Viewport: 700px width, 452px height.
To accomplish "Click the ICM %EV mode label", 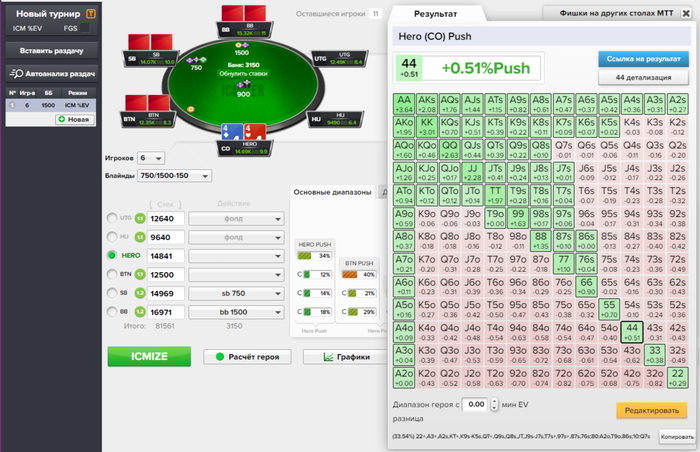I will click(x=27, y=28).
